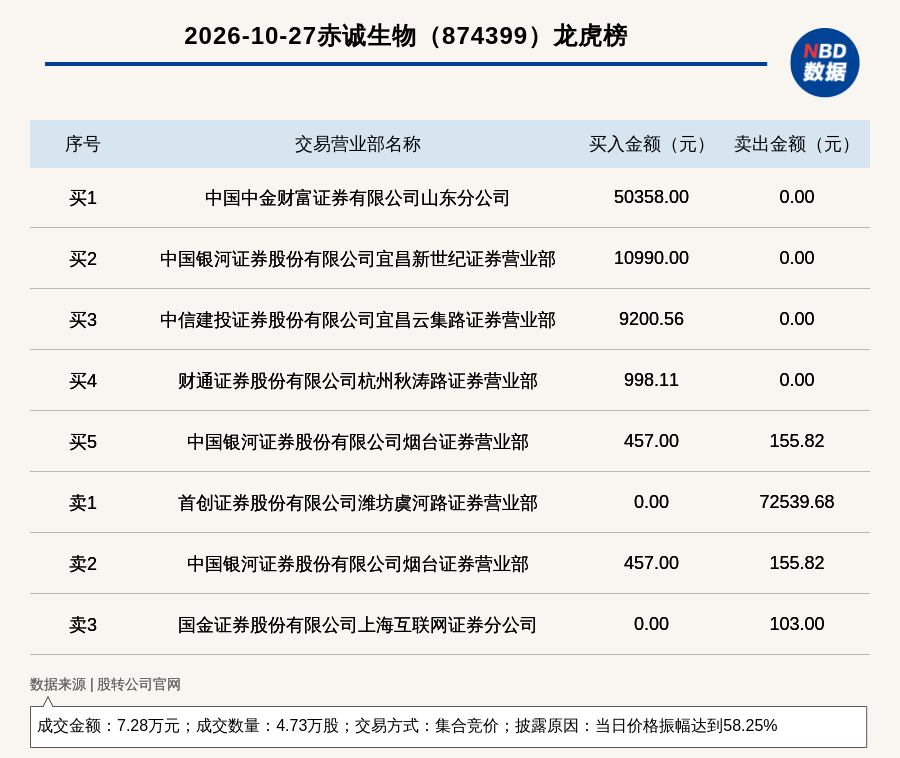Click the buy amount 998.11
900x758 pixels.
pyautogui.click(x=651, y=380)
